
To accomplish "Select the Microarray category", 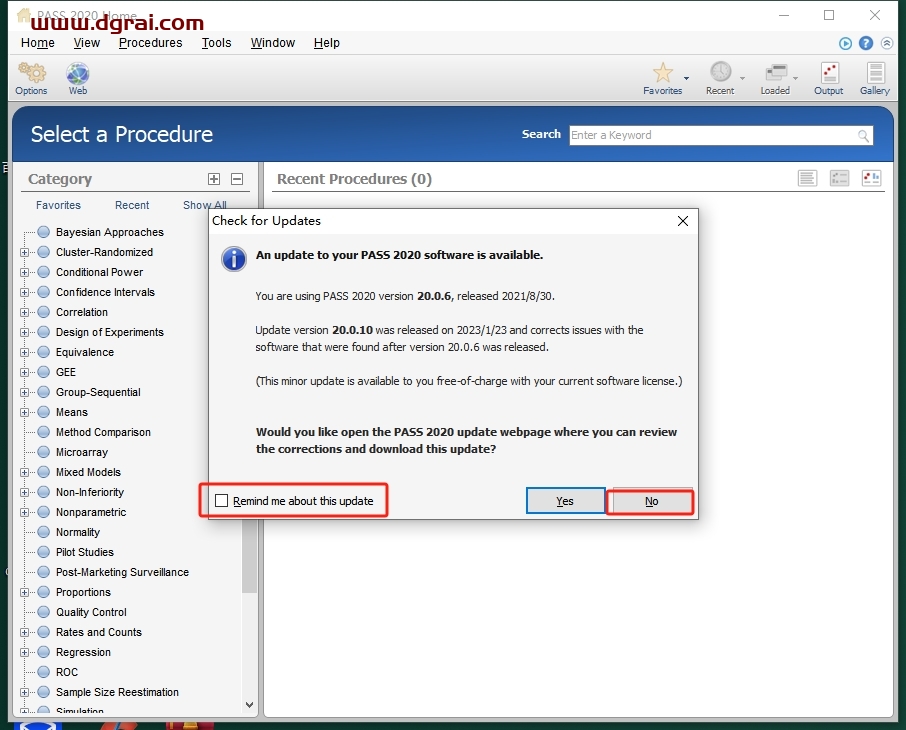I will (82, 453).
